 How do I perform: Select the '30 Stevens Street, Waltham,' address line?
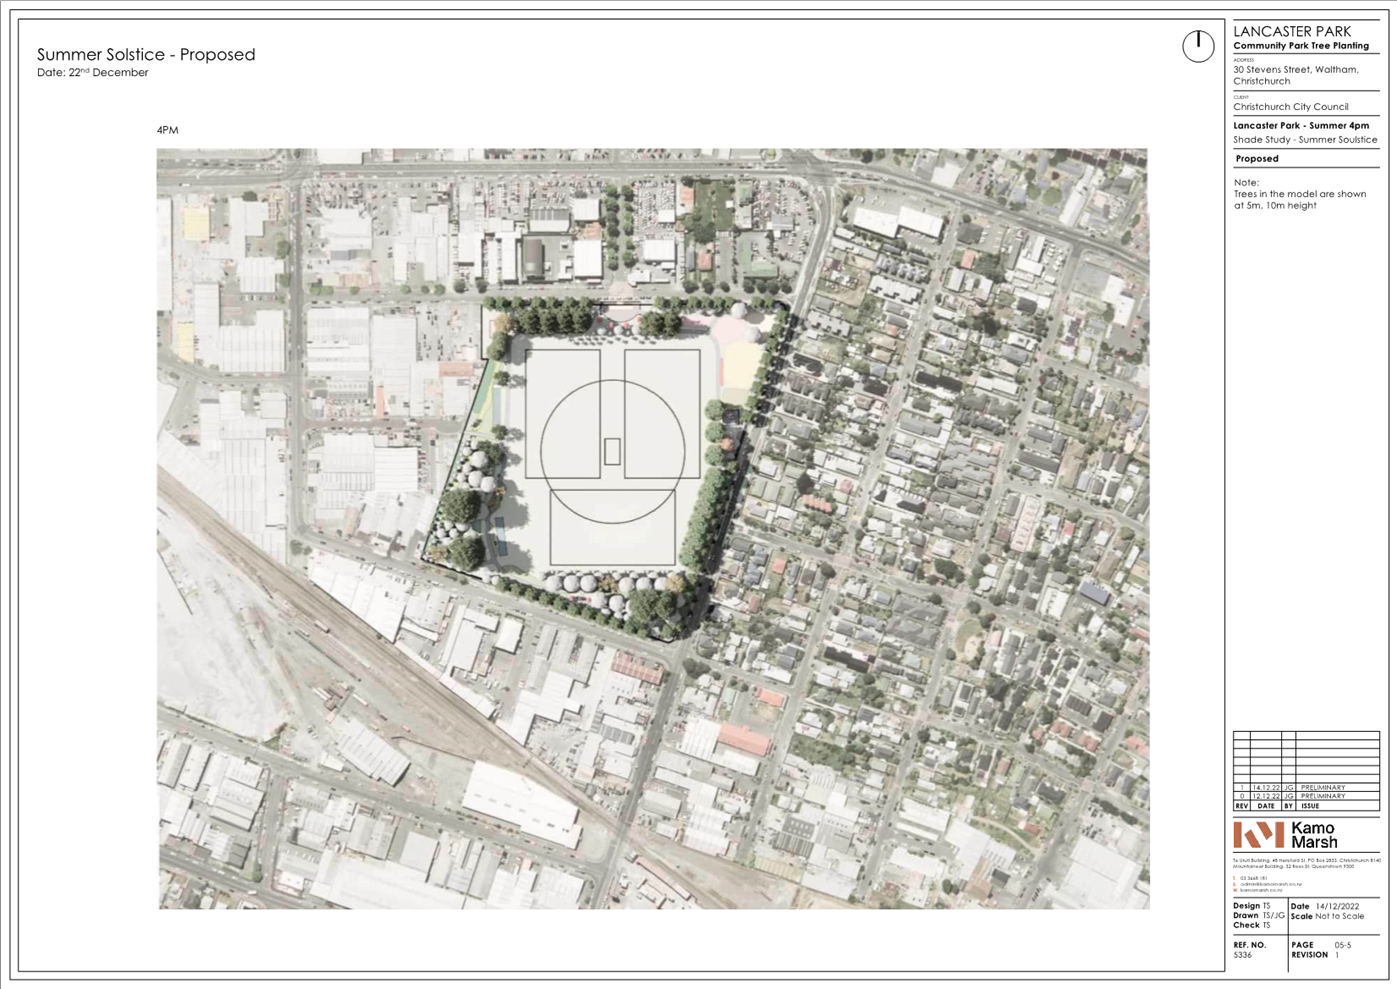[x=1296, y=70]
